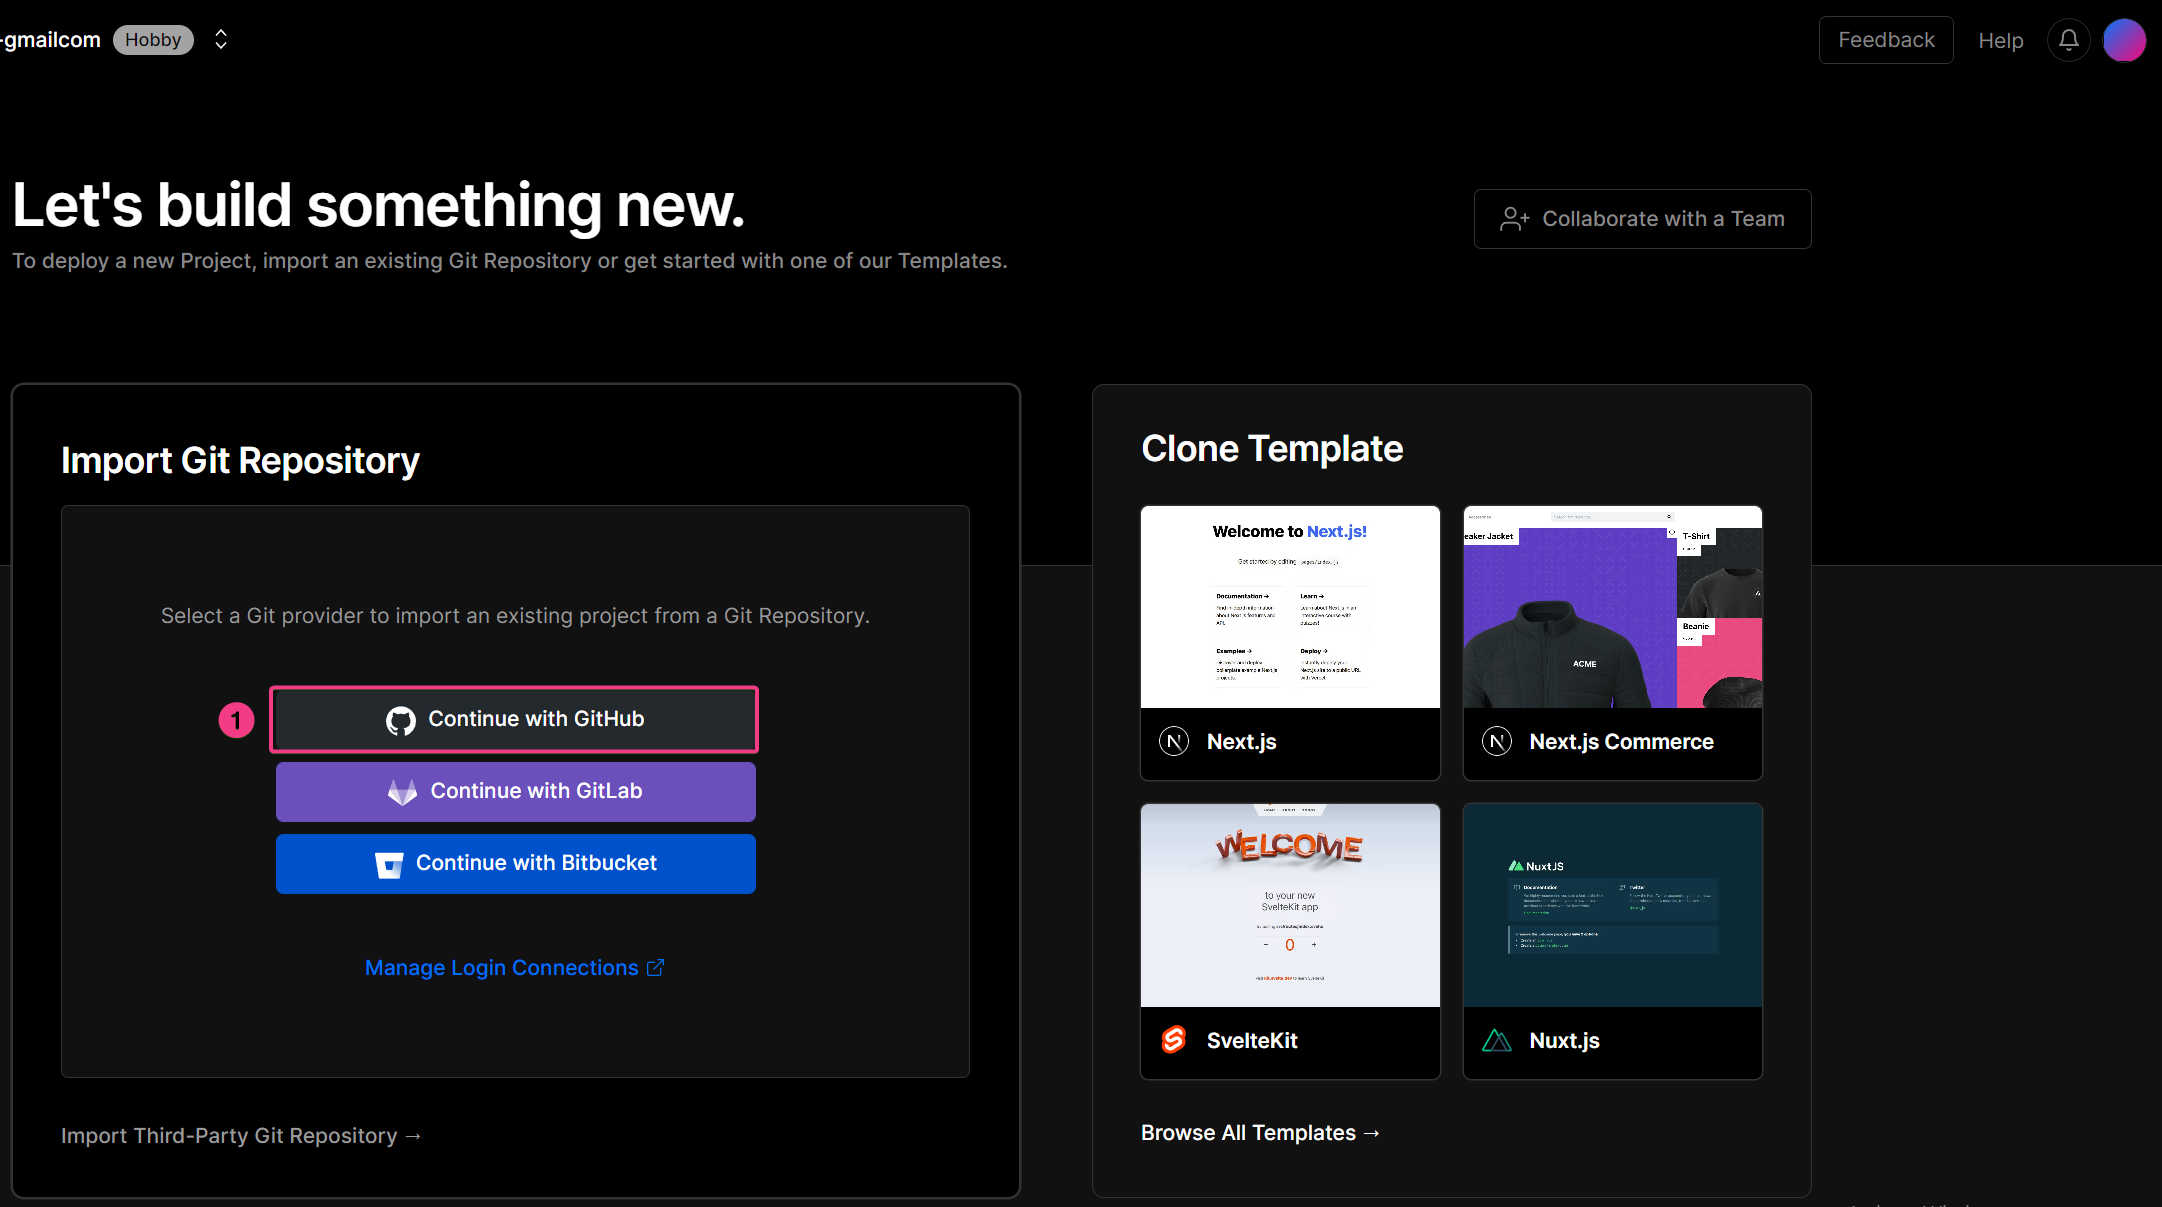
Task: Click Collaborate with a Team button
Action: (1642, 219)
